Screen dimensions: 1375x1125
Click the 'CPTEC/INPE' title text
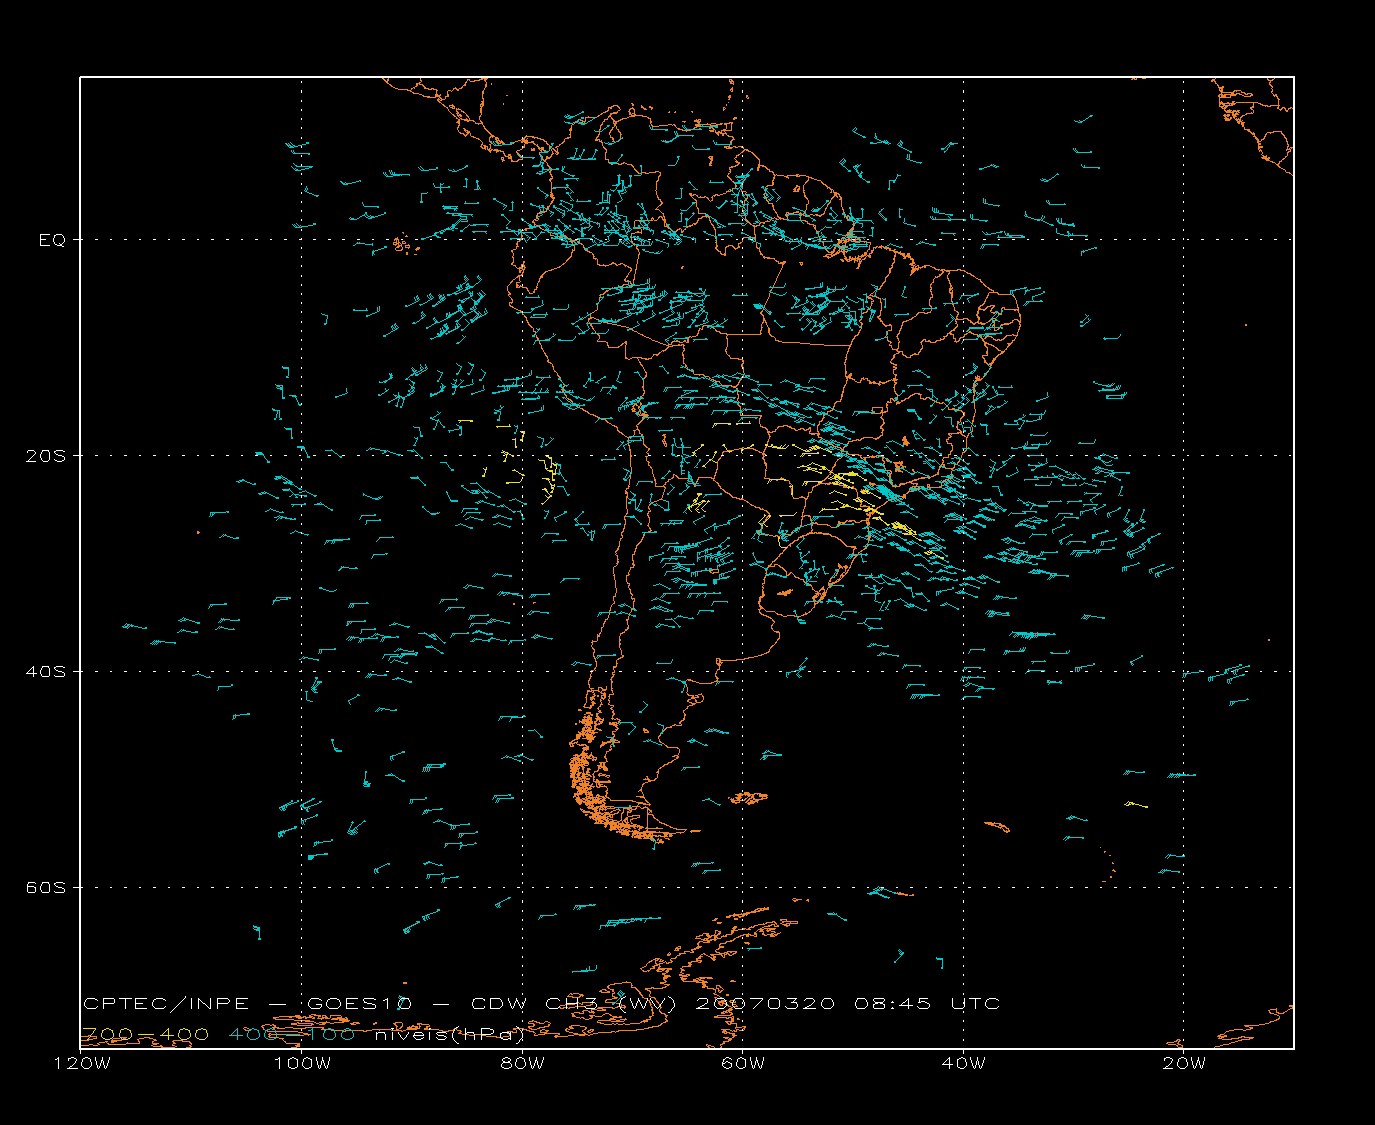pyautogui.click(x=166, y=1004)
